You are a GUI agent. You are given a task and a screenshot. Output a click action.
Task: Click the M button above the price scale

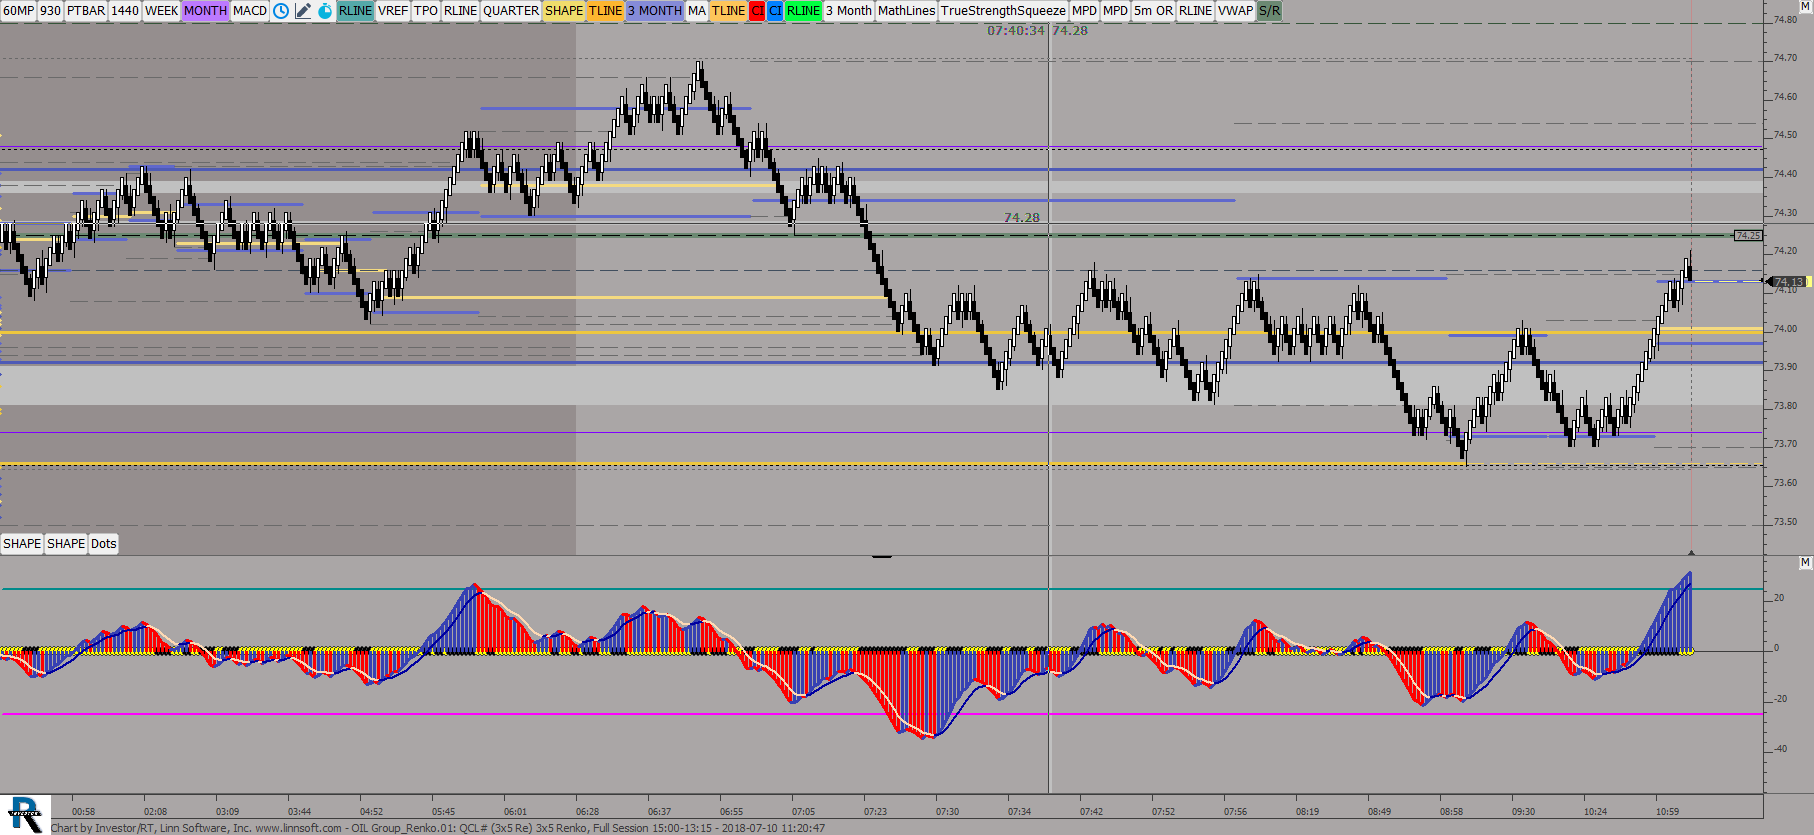coord(1805,6)
